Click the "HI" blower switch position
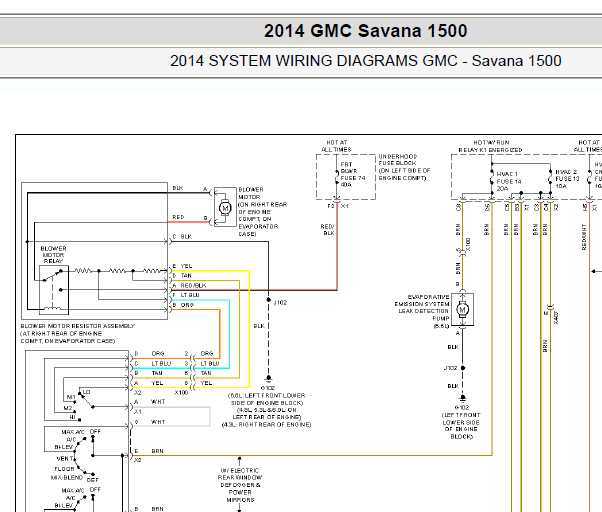Image resolution: width=602 pixels, height=512 pixels. tap(72, 416)
